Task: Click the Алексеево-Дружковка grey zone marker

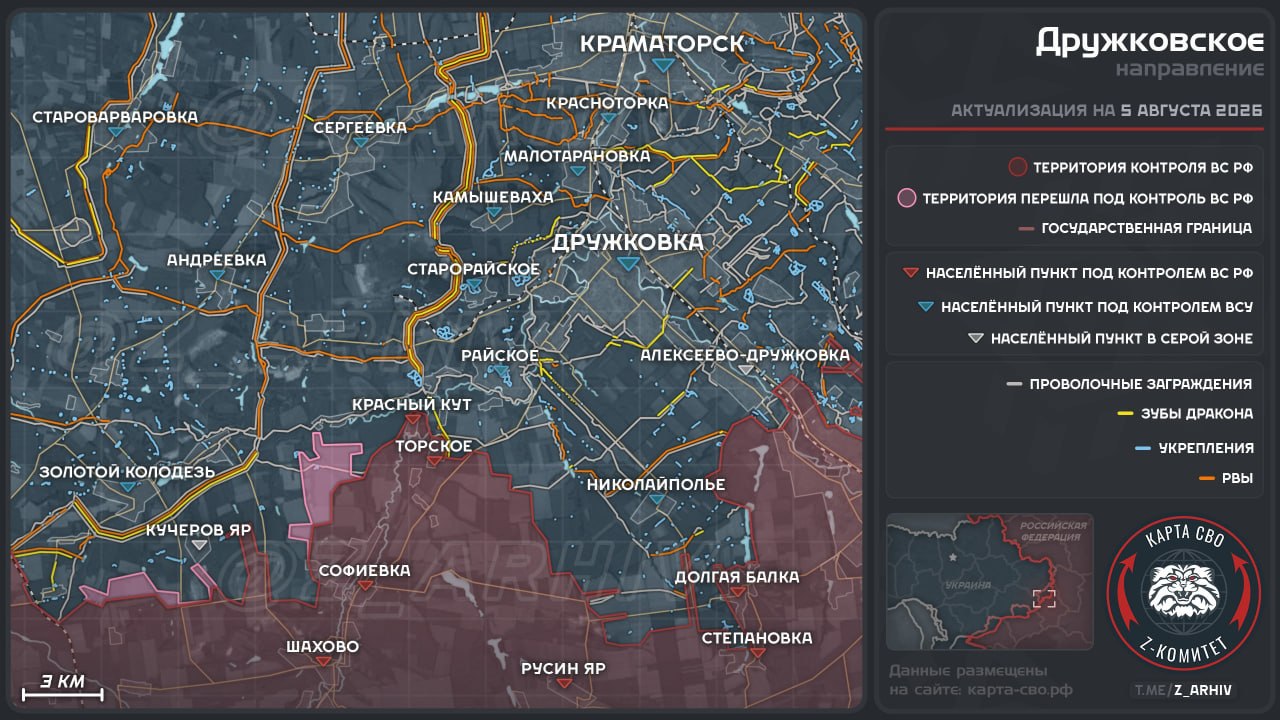Action: [746, 369]
